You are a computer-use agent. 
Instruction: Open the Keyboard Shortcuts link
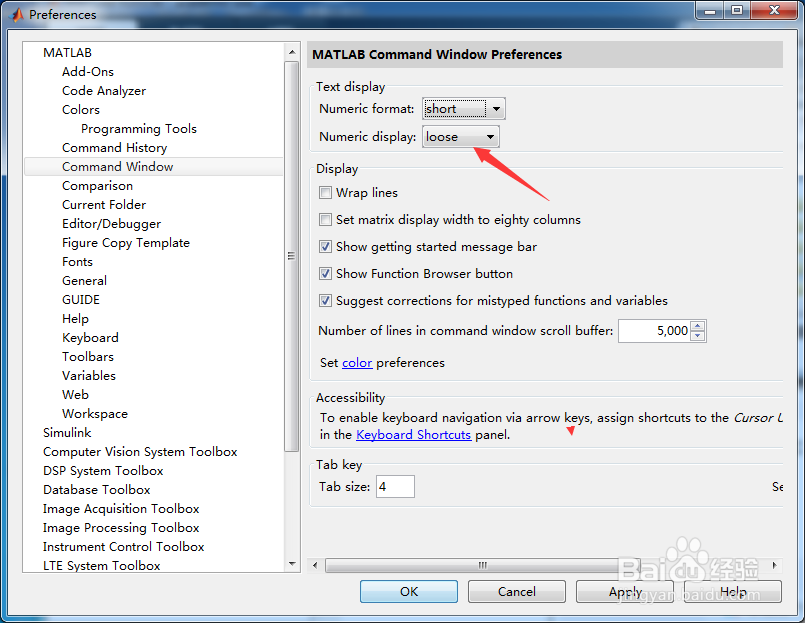413,435
